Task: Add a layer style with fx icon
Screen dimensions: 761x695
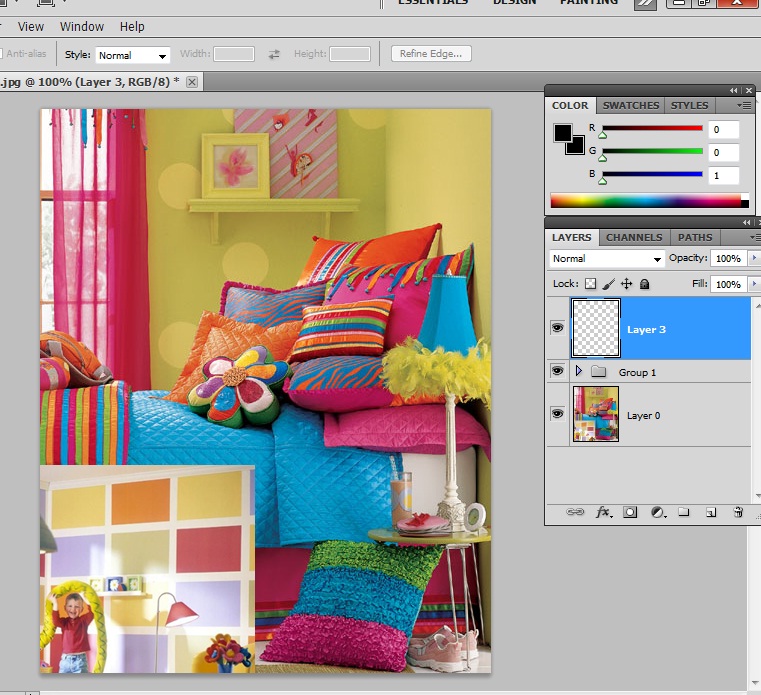Action: coord(603,512)
